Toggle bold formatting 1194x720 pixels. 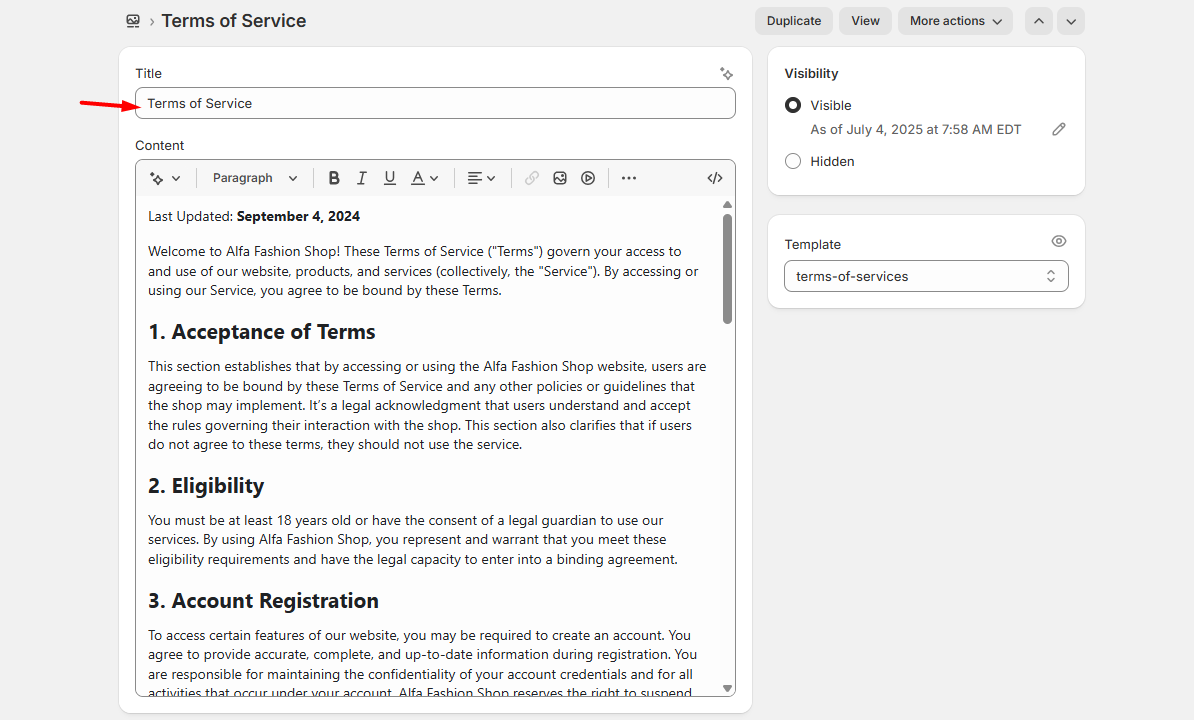(x=334, y=178)
